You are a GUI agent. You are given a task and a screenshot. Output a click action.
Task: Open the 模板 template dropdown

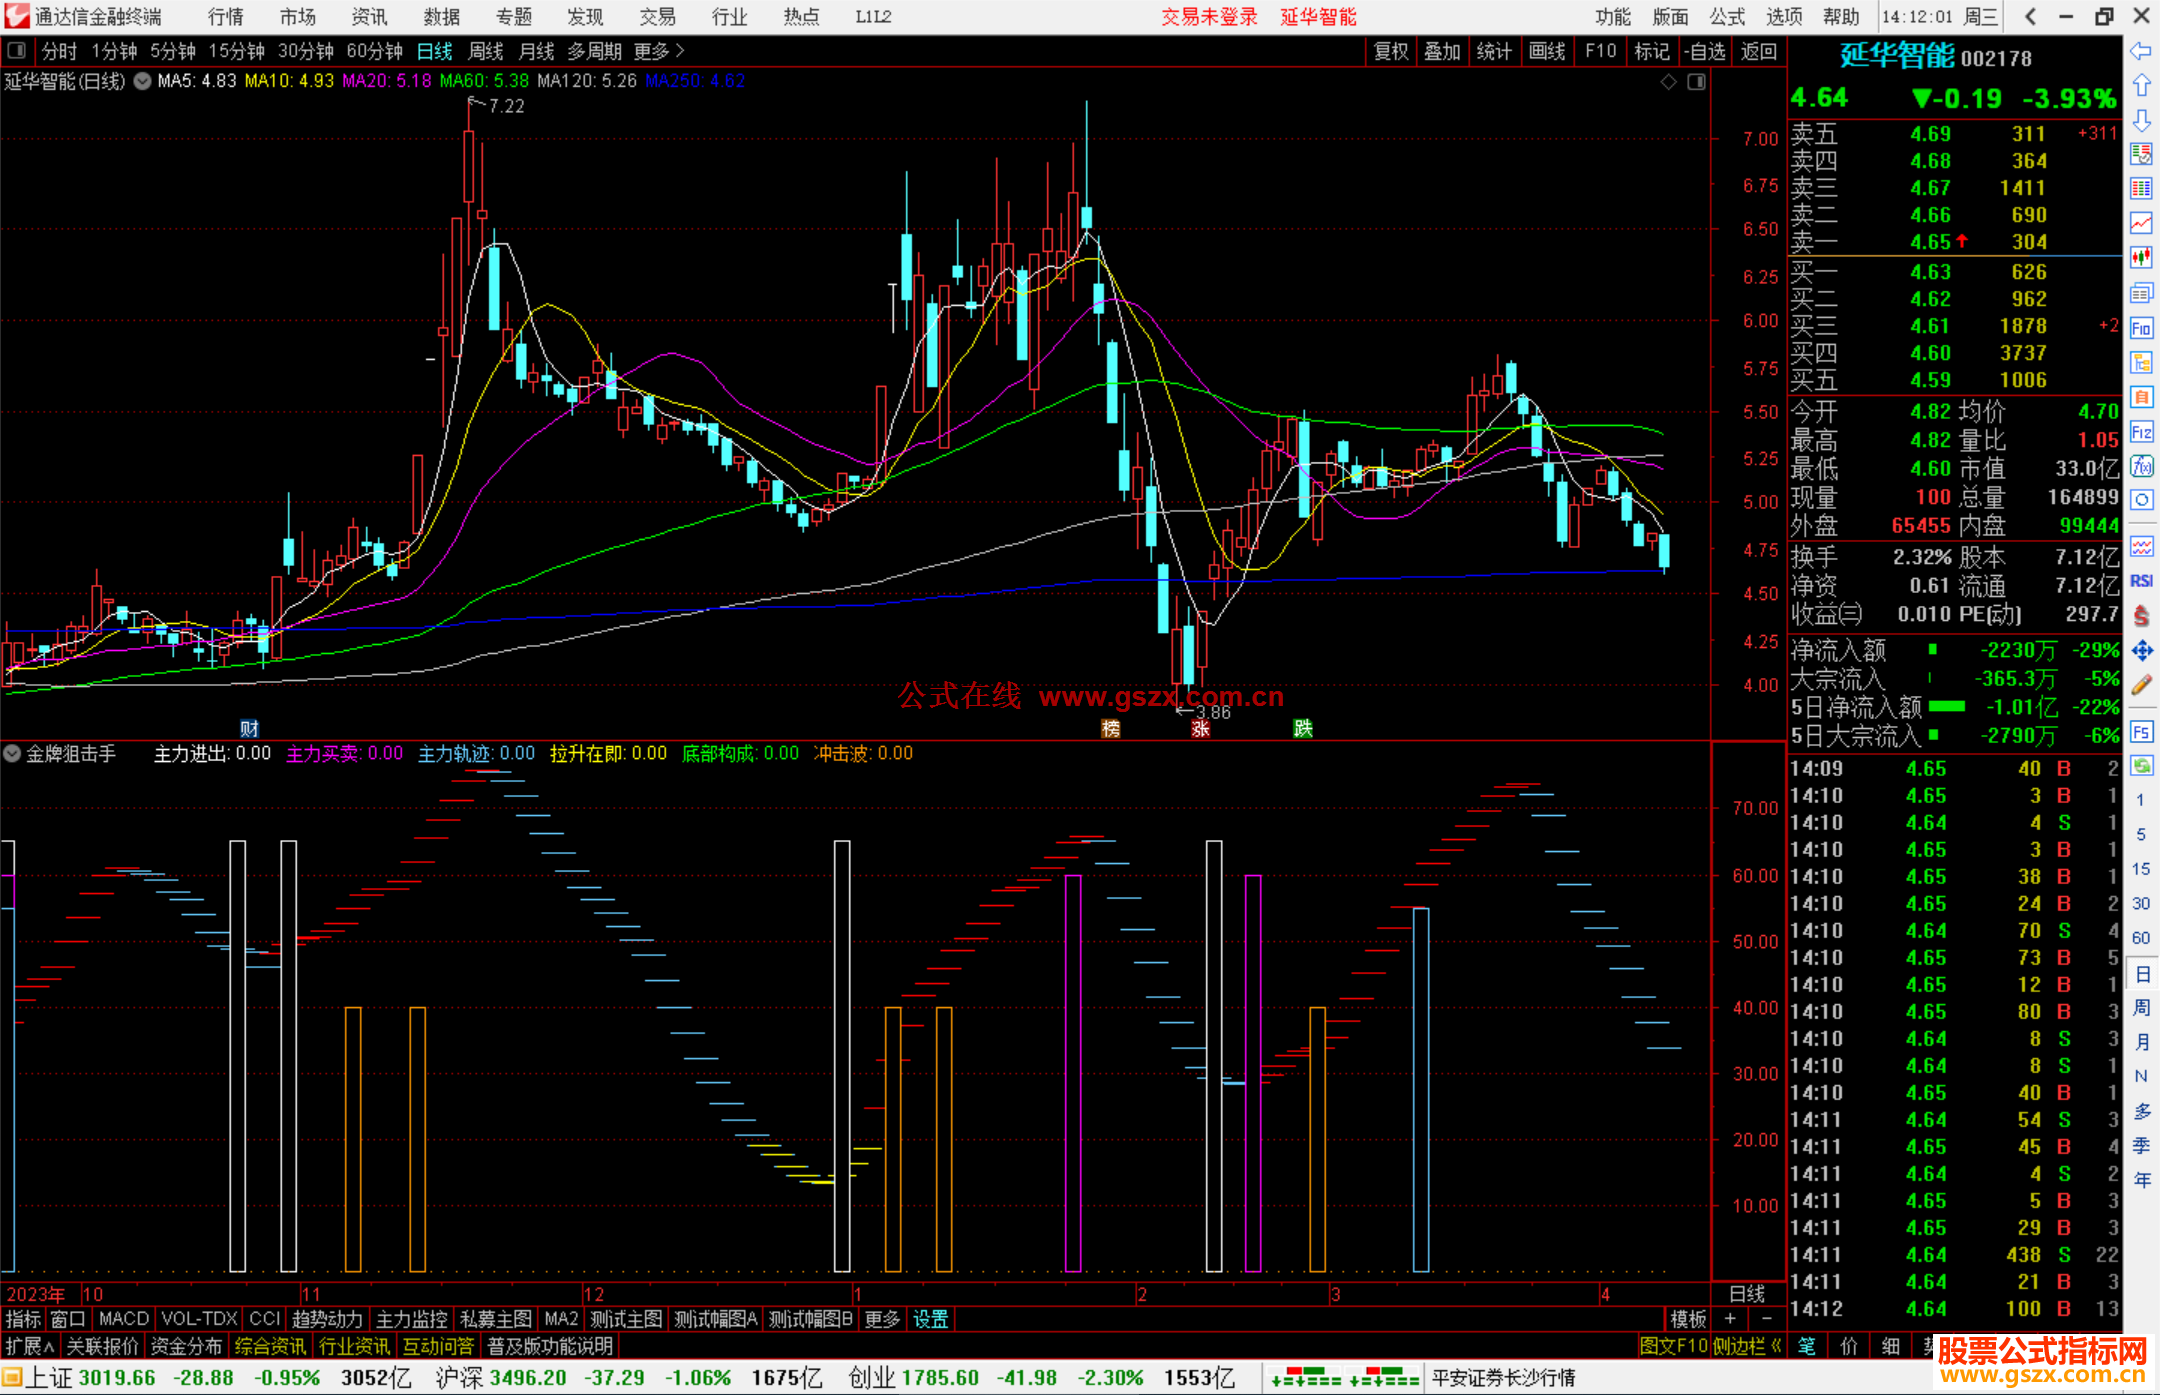tap(1688, 1319)
